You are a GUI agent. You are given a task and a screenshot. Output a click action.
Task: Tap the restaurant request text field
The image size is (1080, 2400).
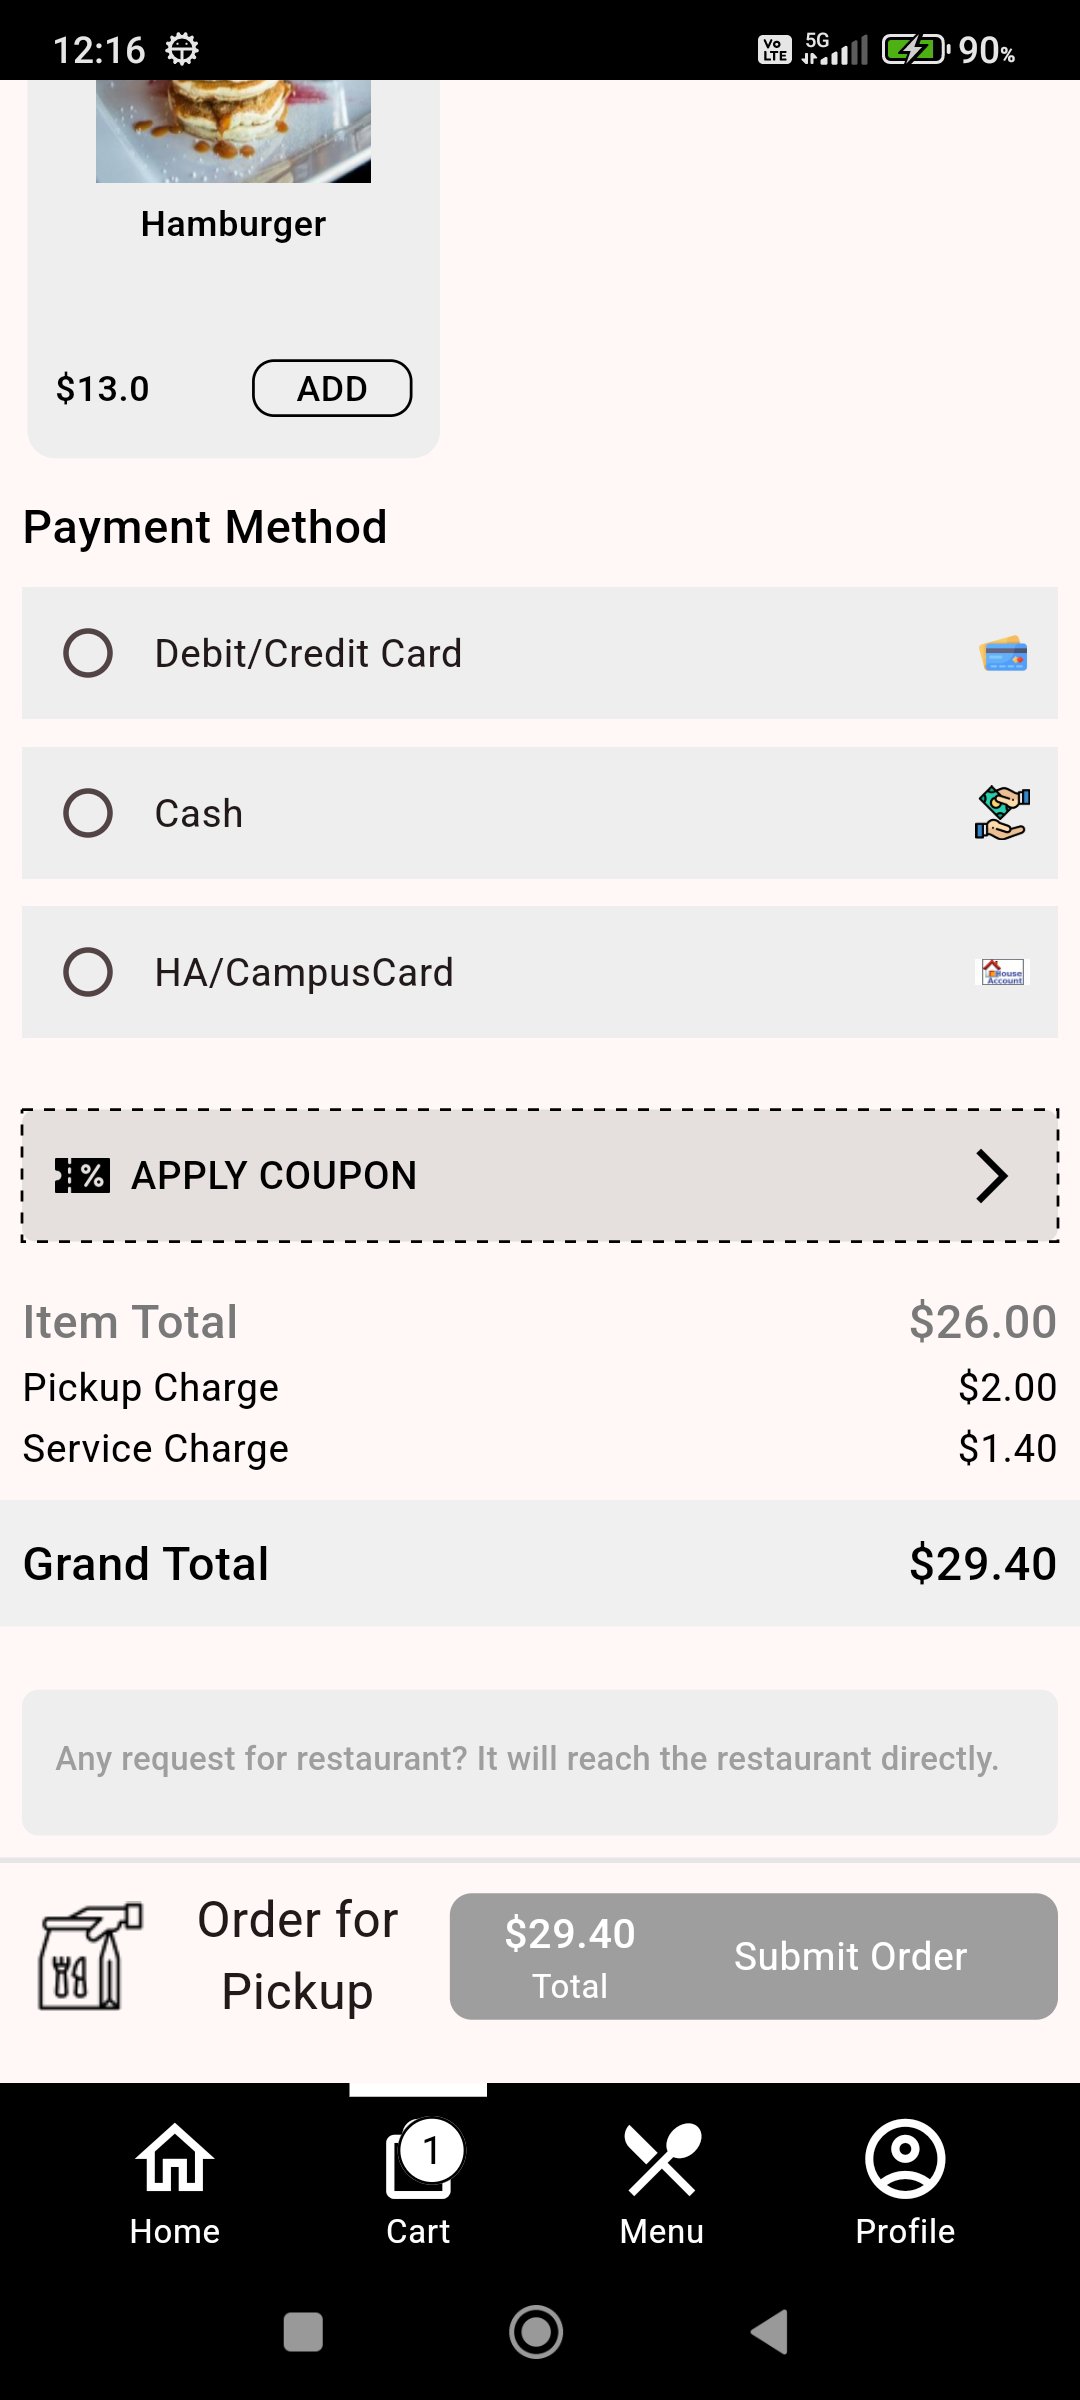tap(540, 1762)
